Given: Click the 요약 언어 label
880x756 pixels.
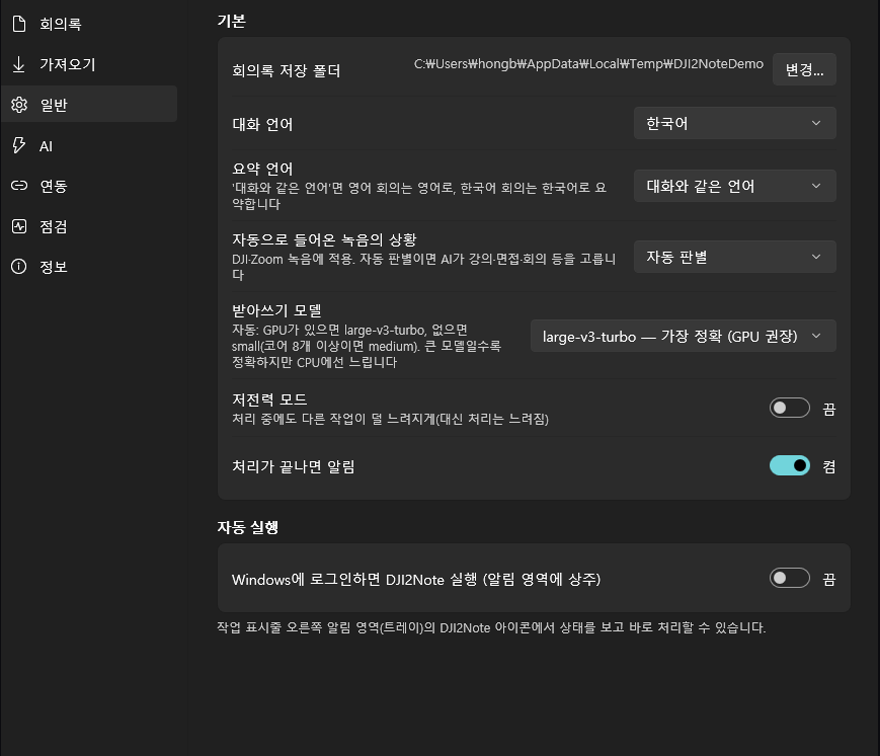Looking at the screenshot, I should (x=262, y=168).
